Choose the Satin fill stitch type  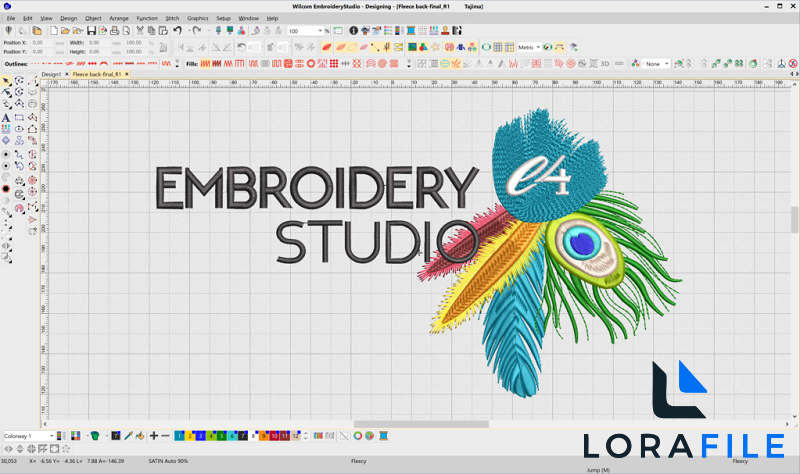pos(205,64)
